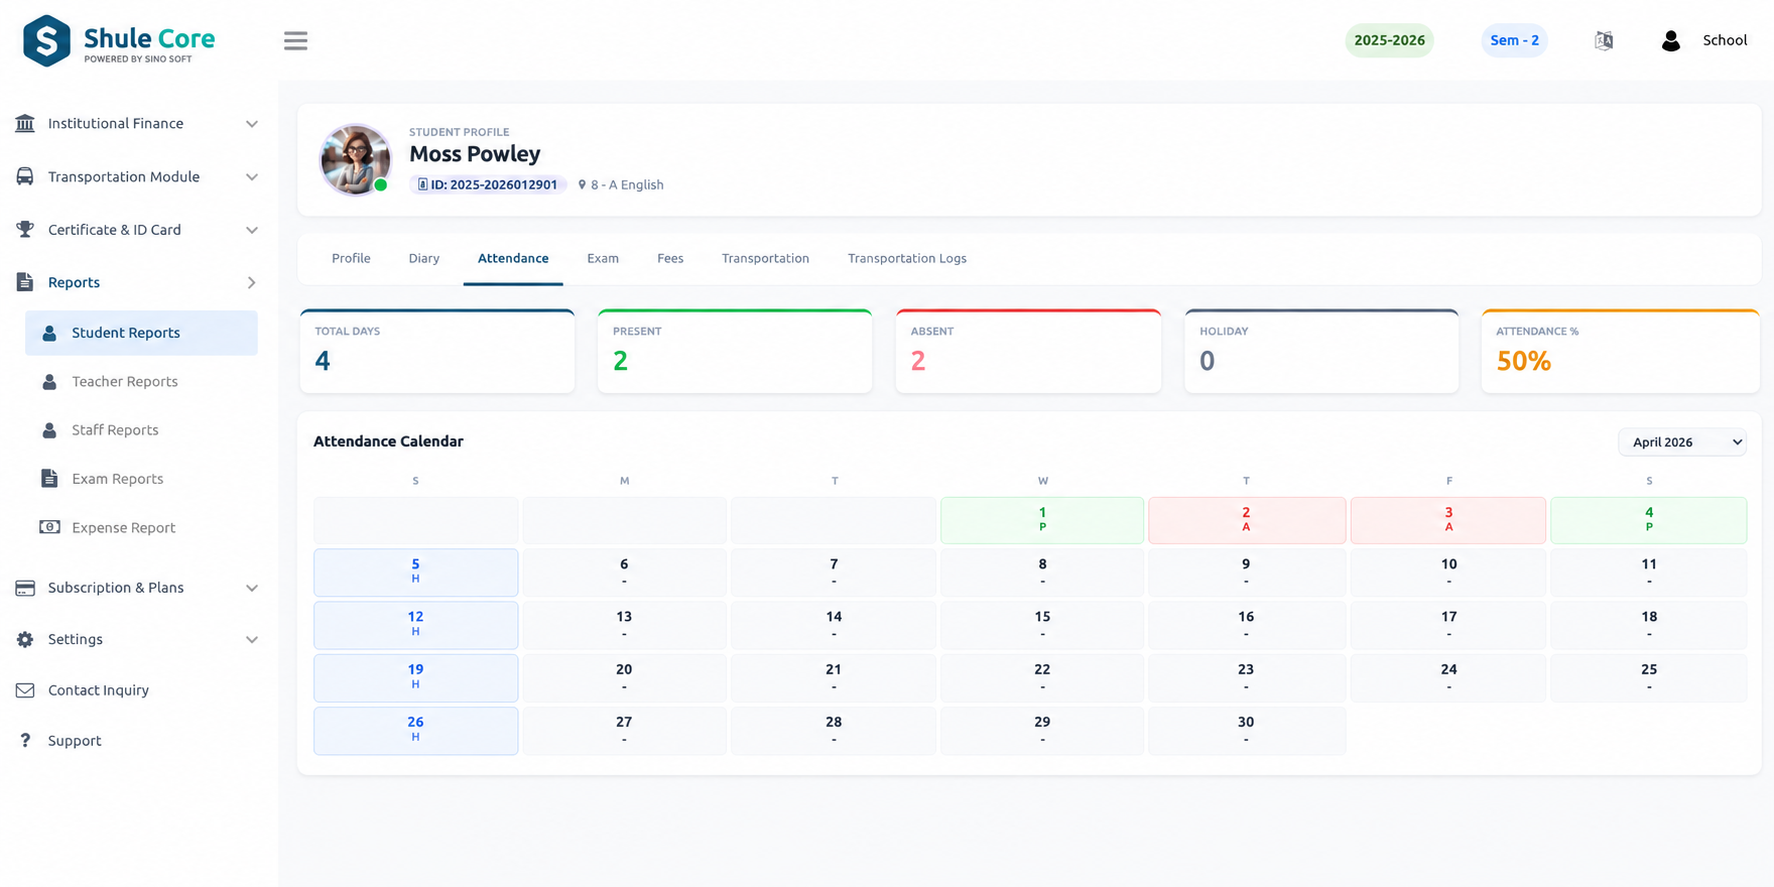Screen dimensions: 1774x887
Task: Switch to the Transportation Logs tab
Action: [907, 258]
